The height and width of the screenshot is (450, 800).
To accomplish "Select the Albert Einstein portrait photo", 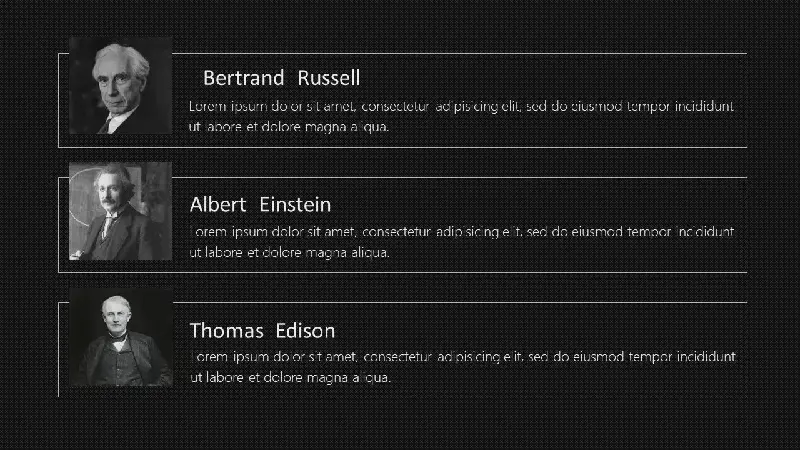I will click(120, 211).
